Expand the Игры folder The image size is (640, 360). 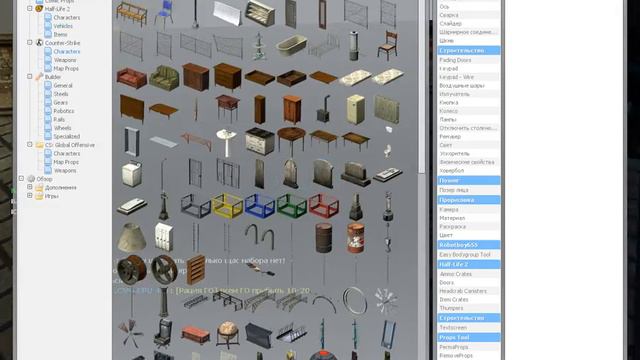point(30,196)
